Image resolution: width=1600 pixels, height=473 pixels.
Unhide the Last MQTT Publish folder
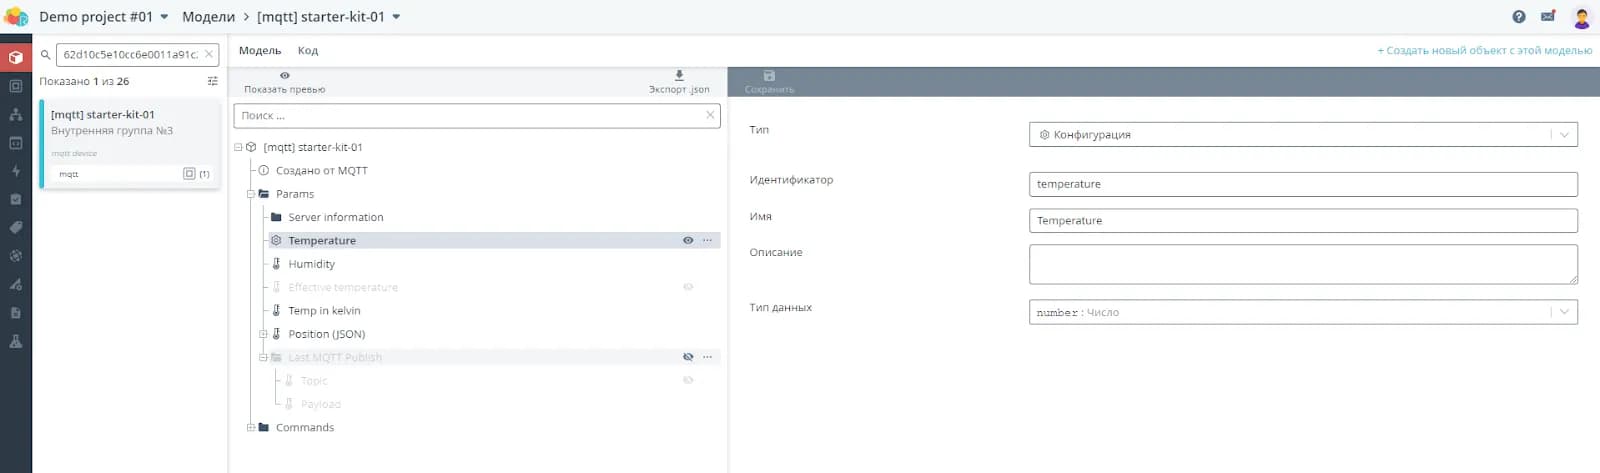coord(688,357)
